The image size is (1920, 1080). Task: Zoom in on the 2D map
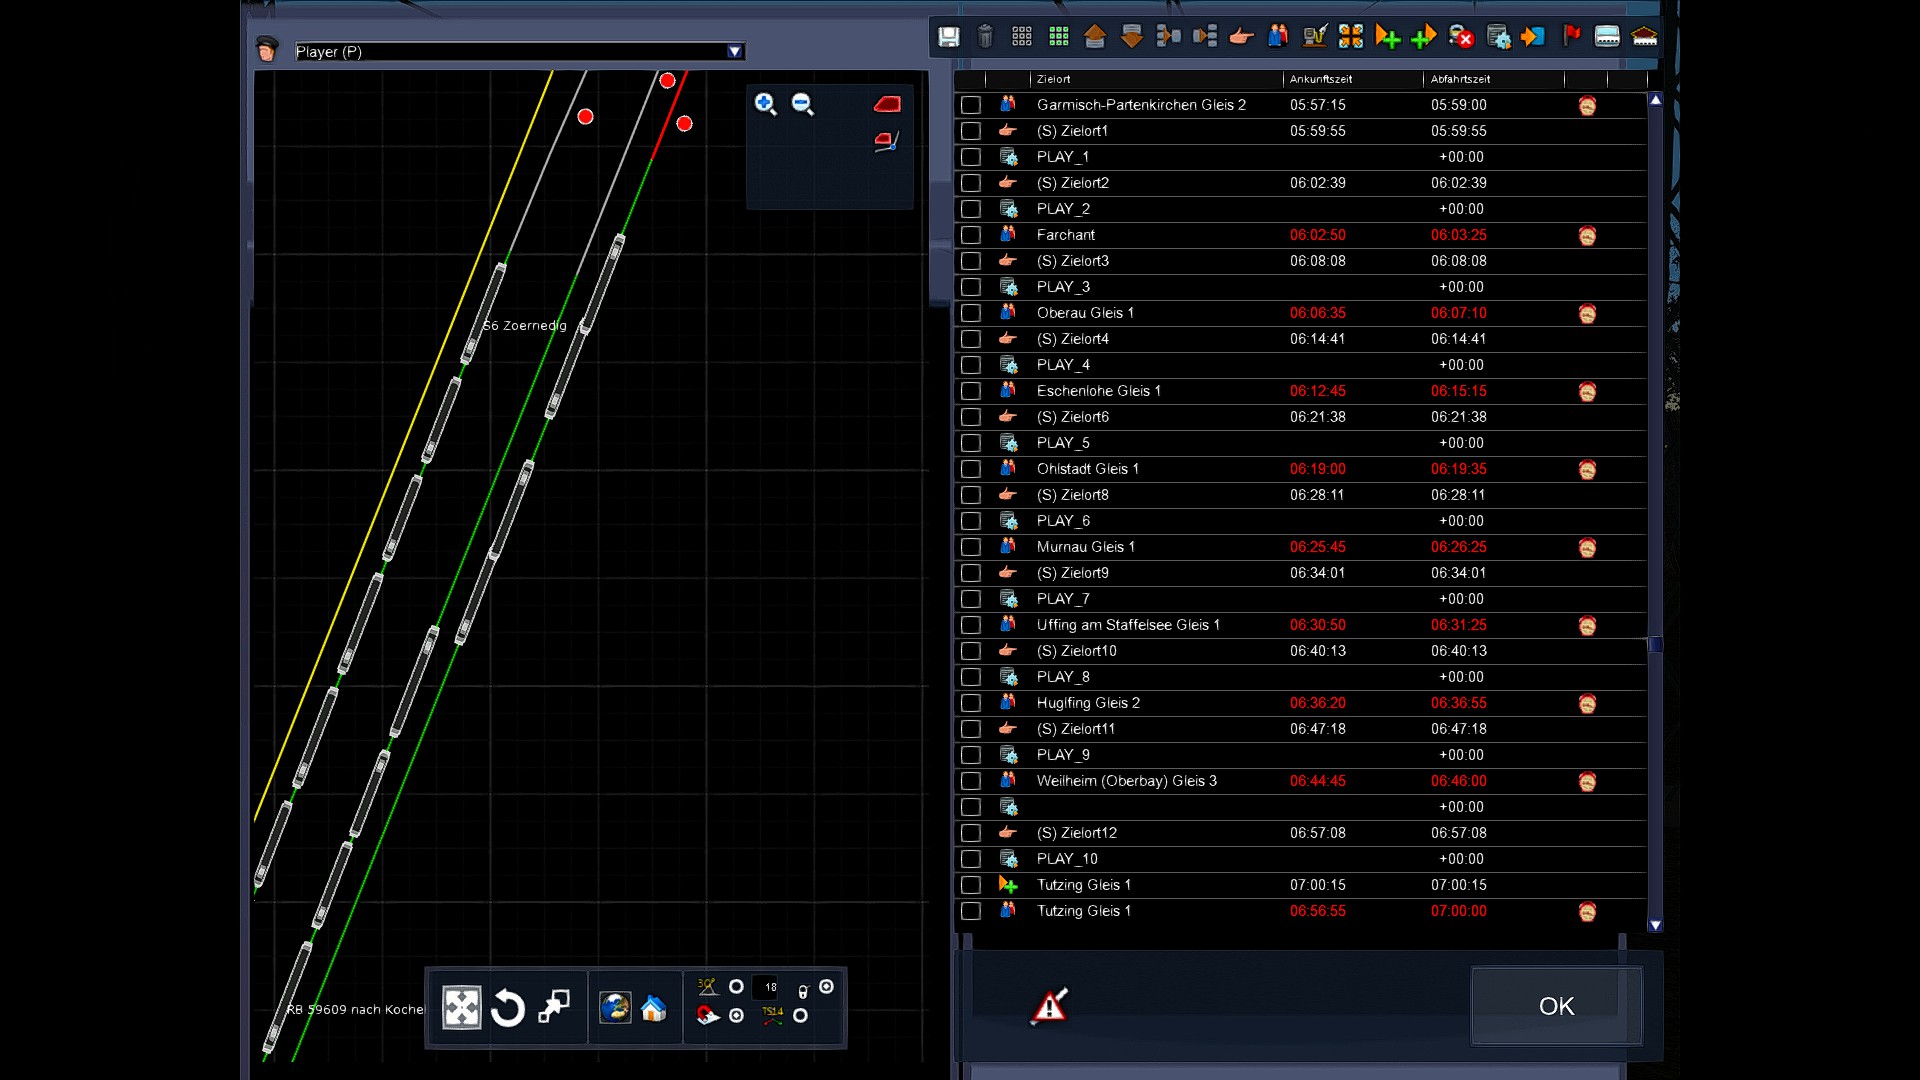[x=766, y=104]
